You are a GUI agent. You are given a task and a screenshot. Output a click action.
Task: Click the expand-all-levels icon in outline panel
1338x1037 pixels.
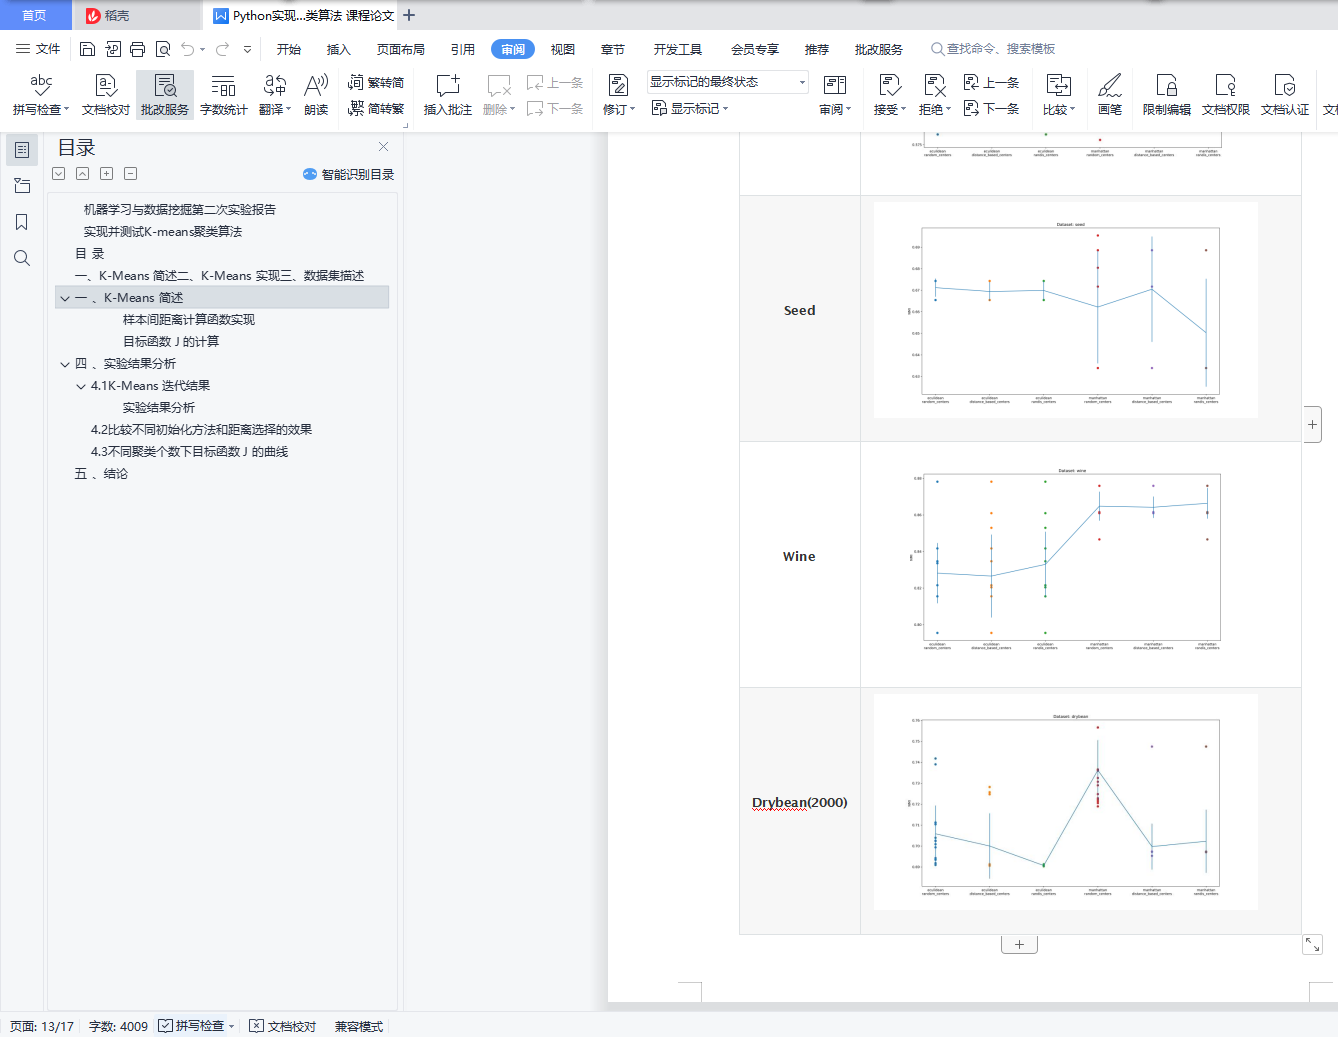click(x=106, y=173)
